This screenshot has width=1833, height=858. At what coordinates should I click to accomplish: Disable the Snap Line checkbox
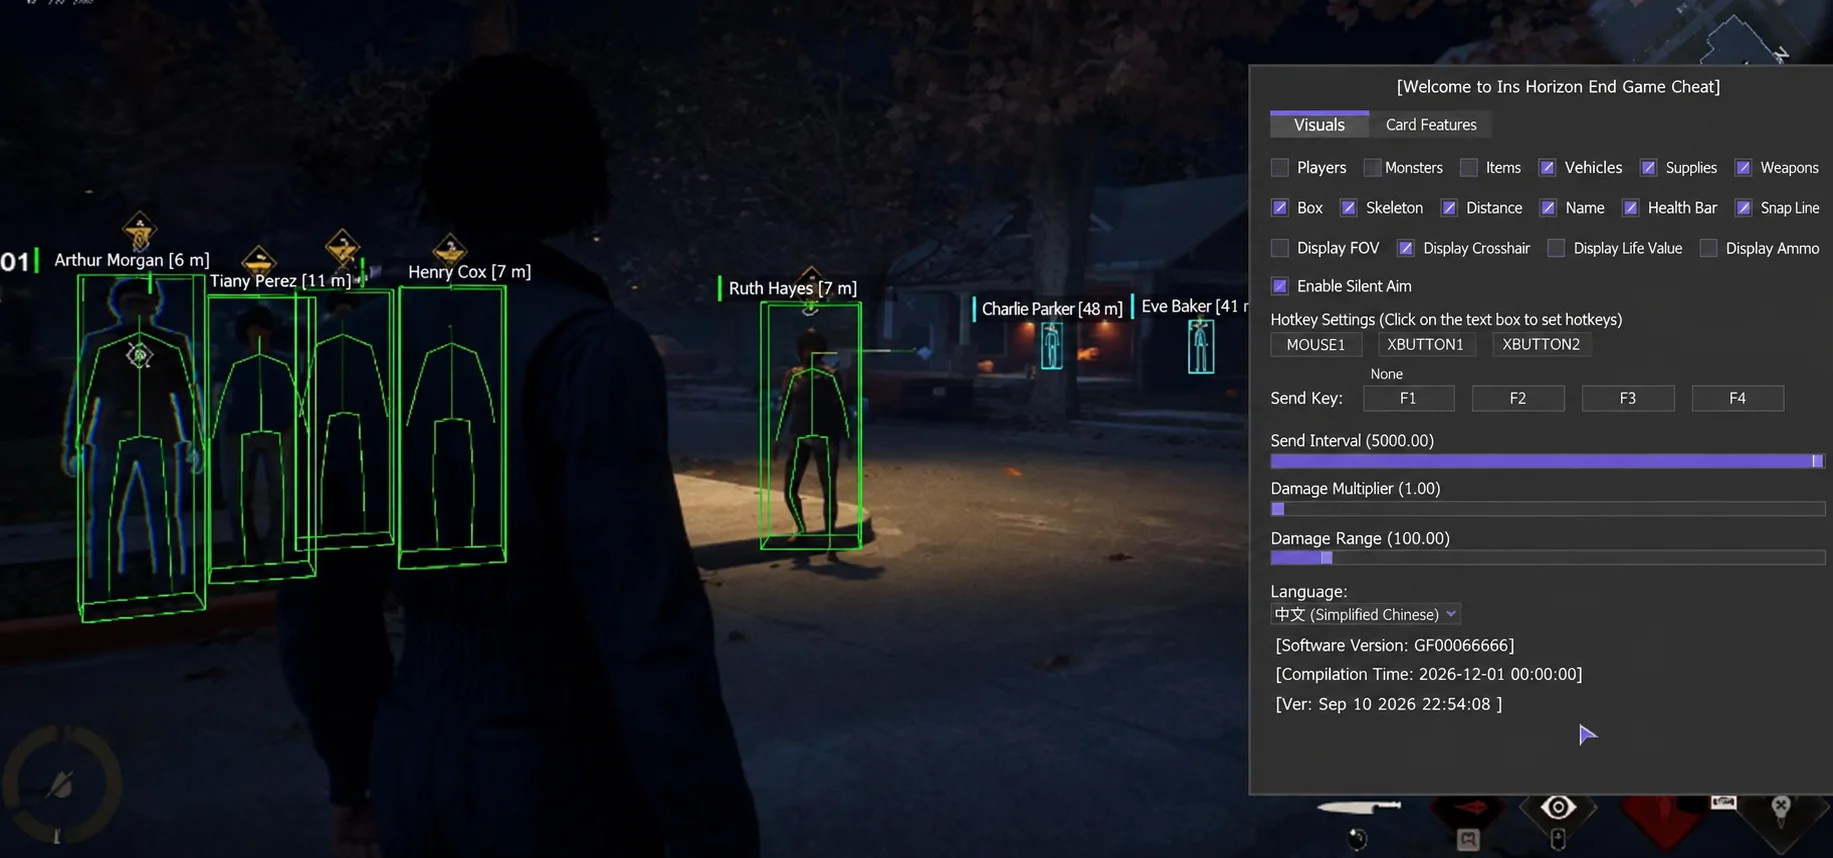point(1744,208)
